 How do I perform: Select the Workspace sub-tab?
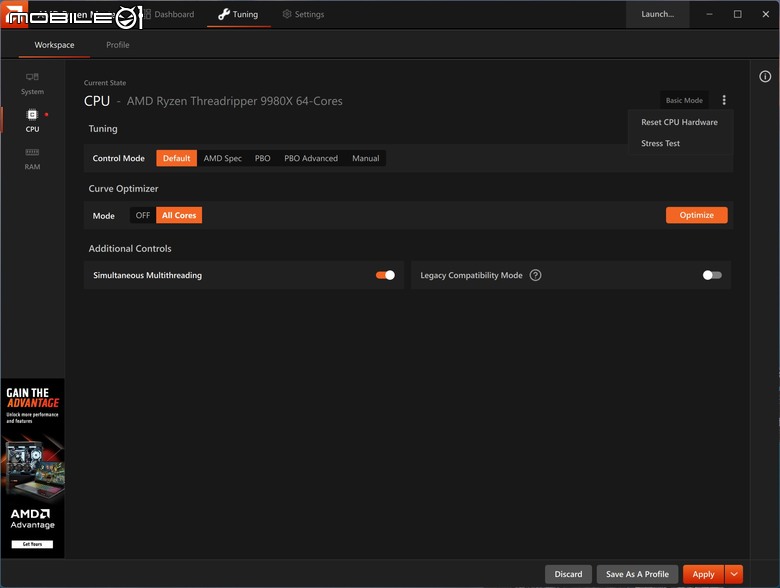coord(54,45)
